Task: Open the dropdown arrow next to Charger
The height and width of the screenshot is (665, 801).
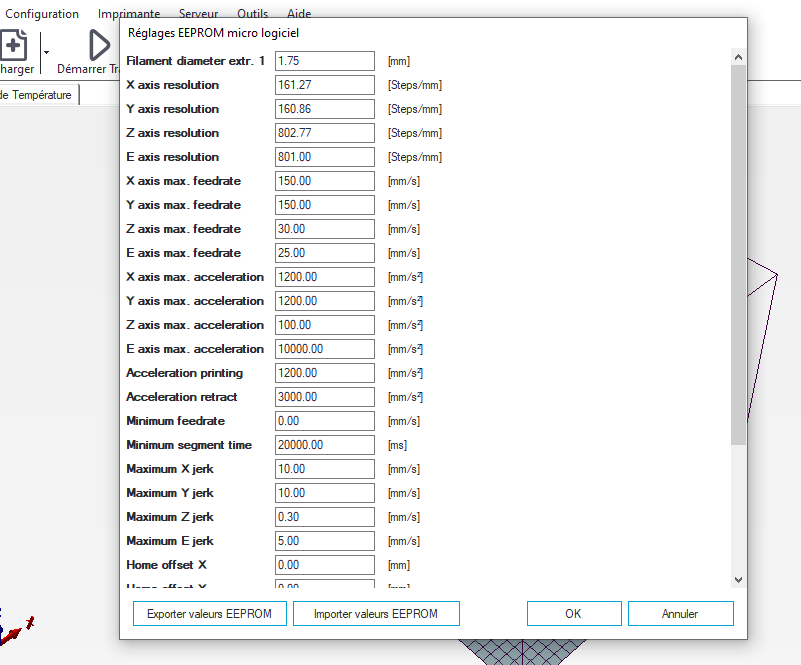Action: pos(46,52)
